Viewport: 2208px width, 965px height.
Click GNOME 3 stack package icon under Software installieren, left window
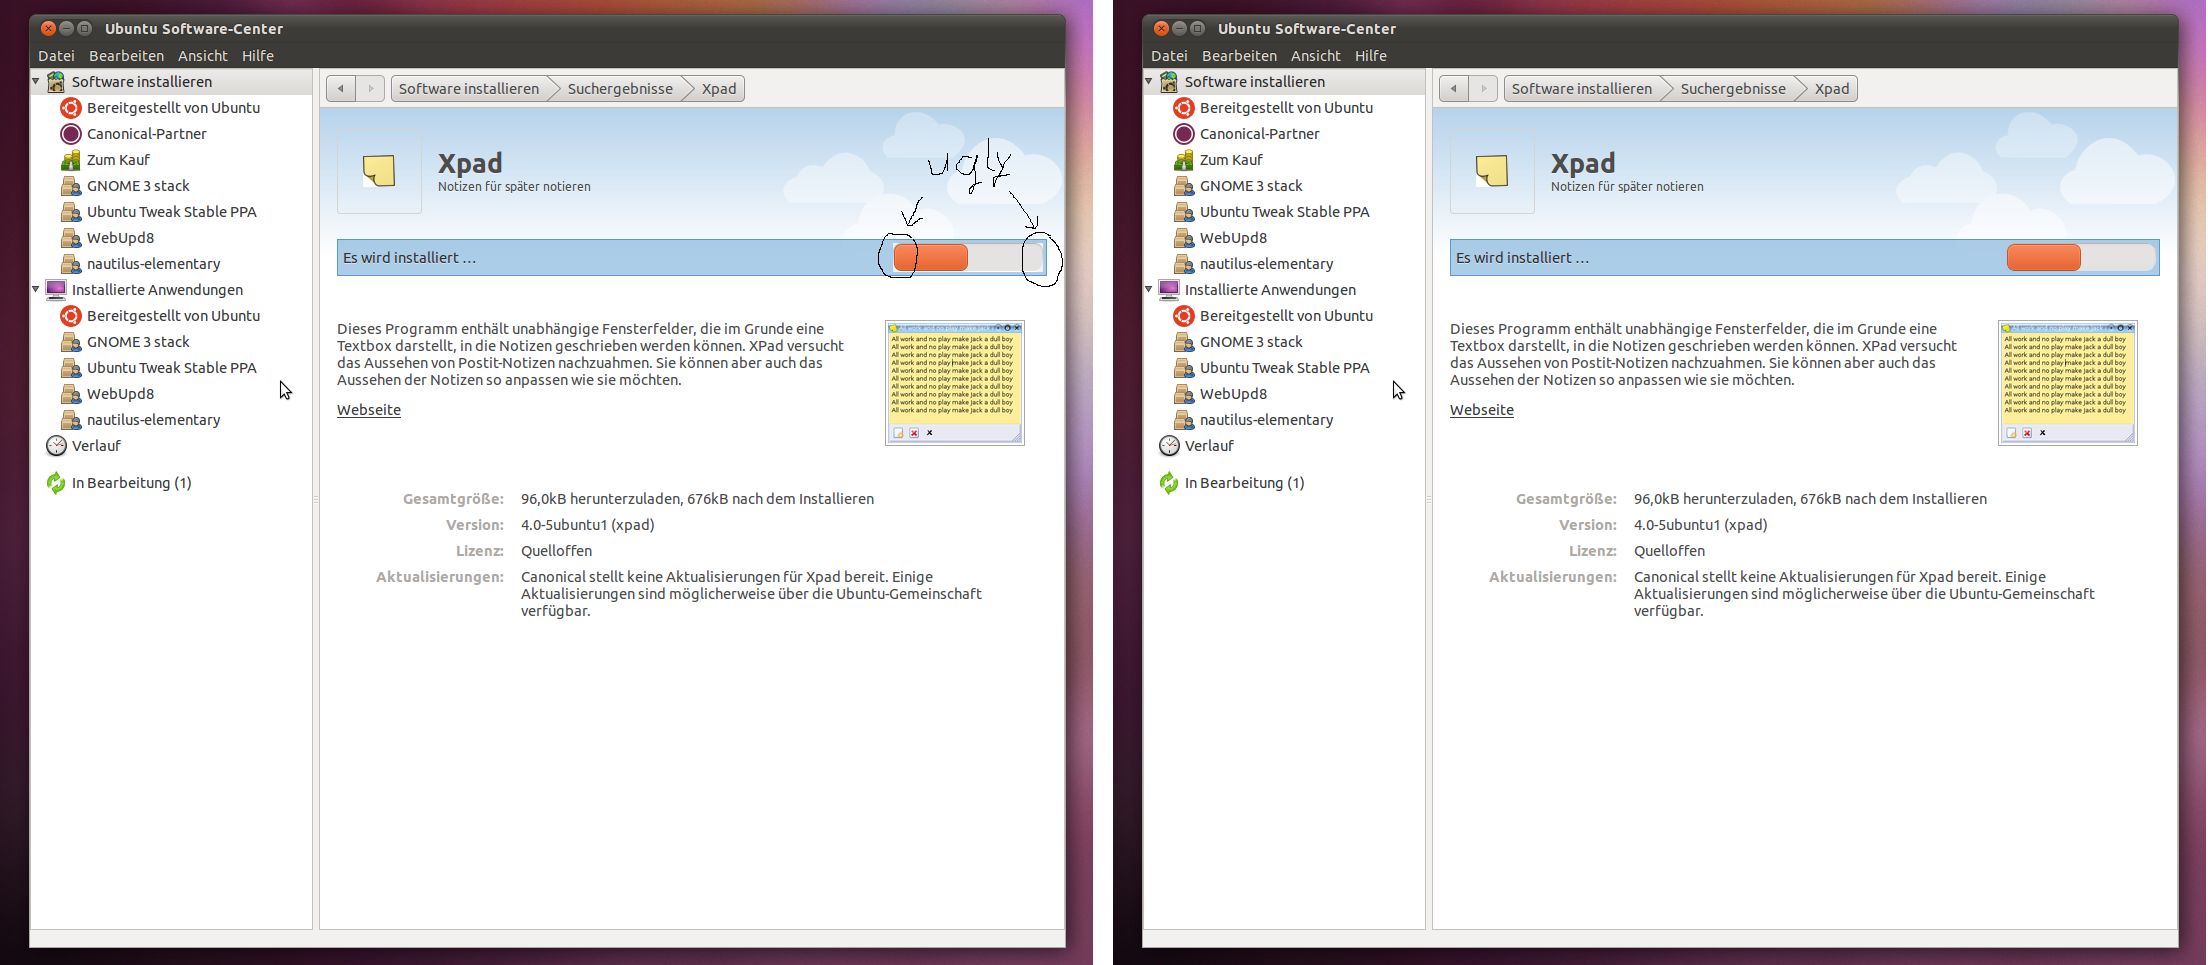point(70,186)
